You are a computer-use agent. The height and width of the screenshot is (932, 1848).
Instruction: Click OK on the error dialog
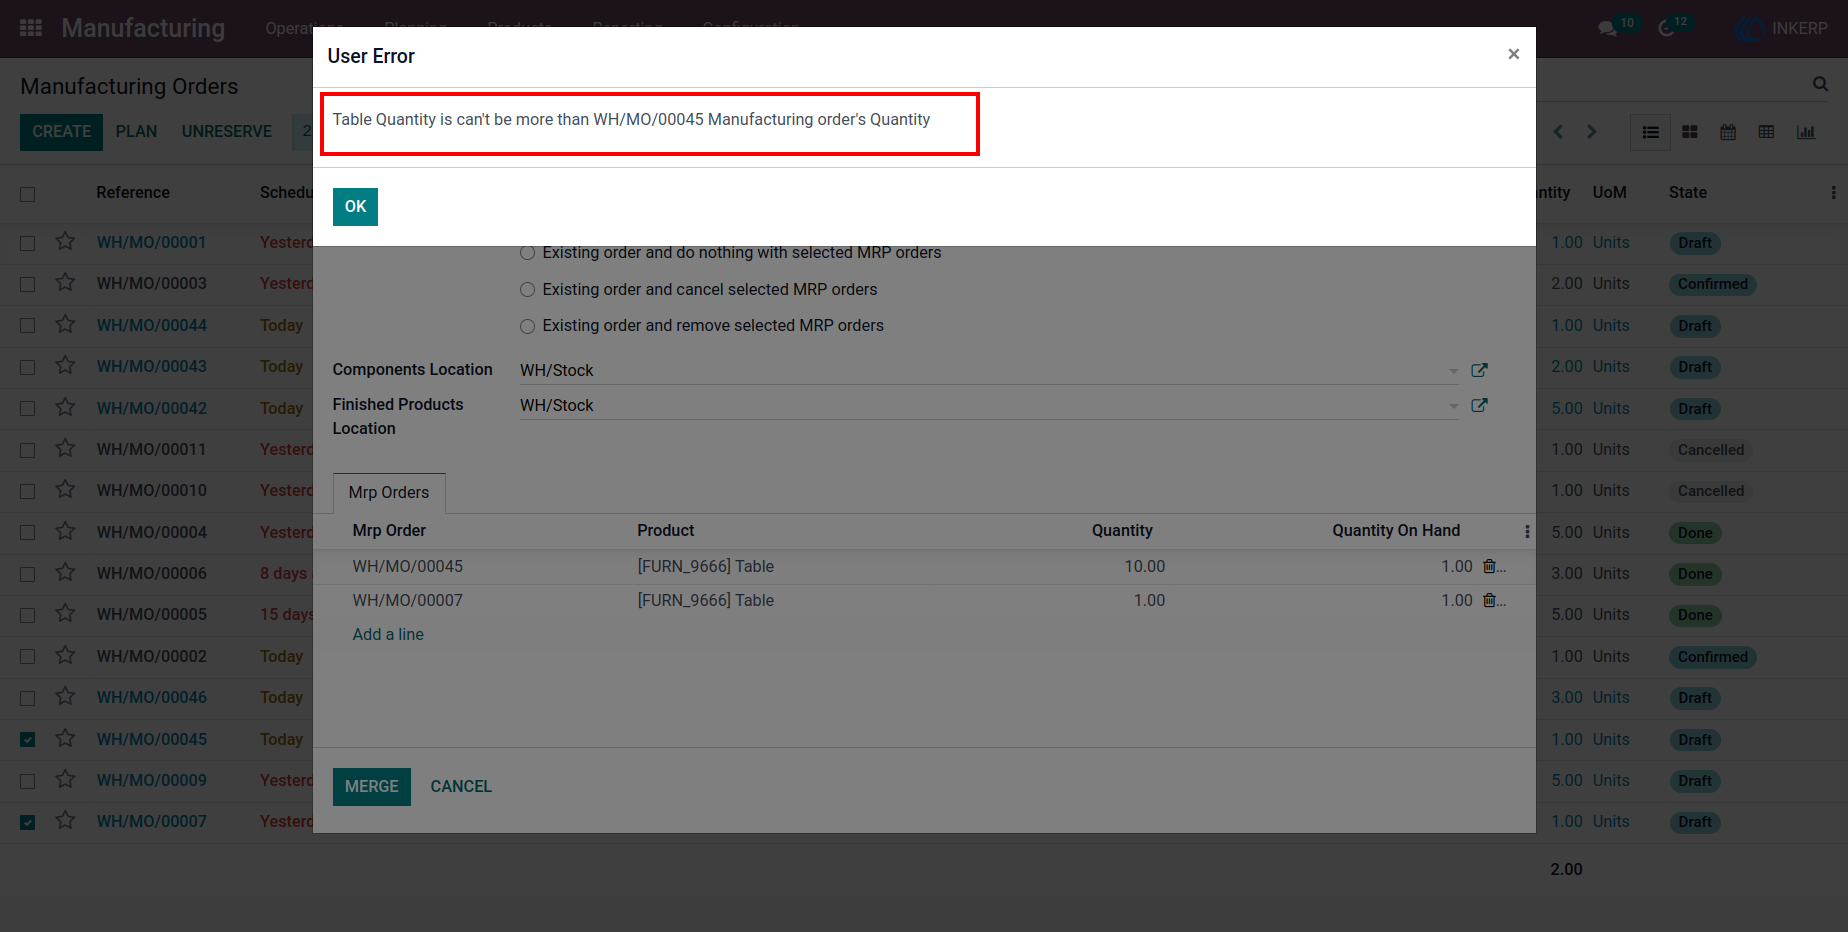point(355,207)
